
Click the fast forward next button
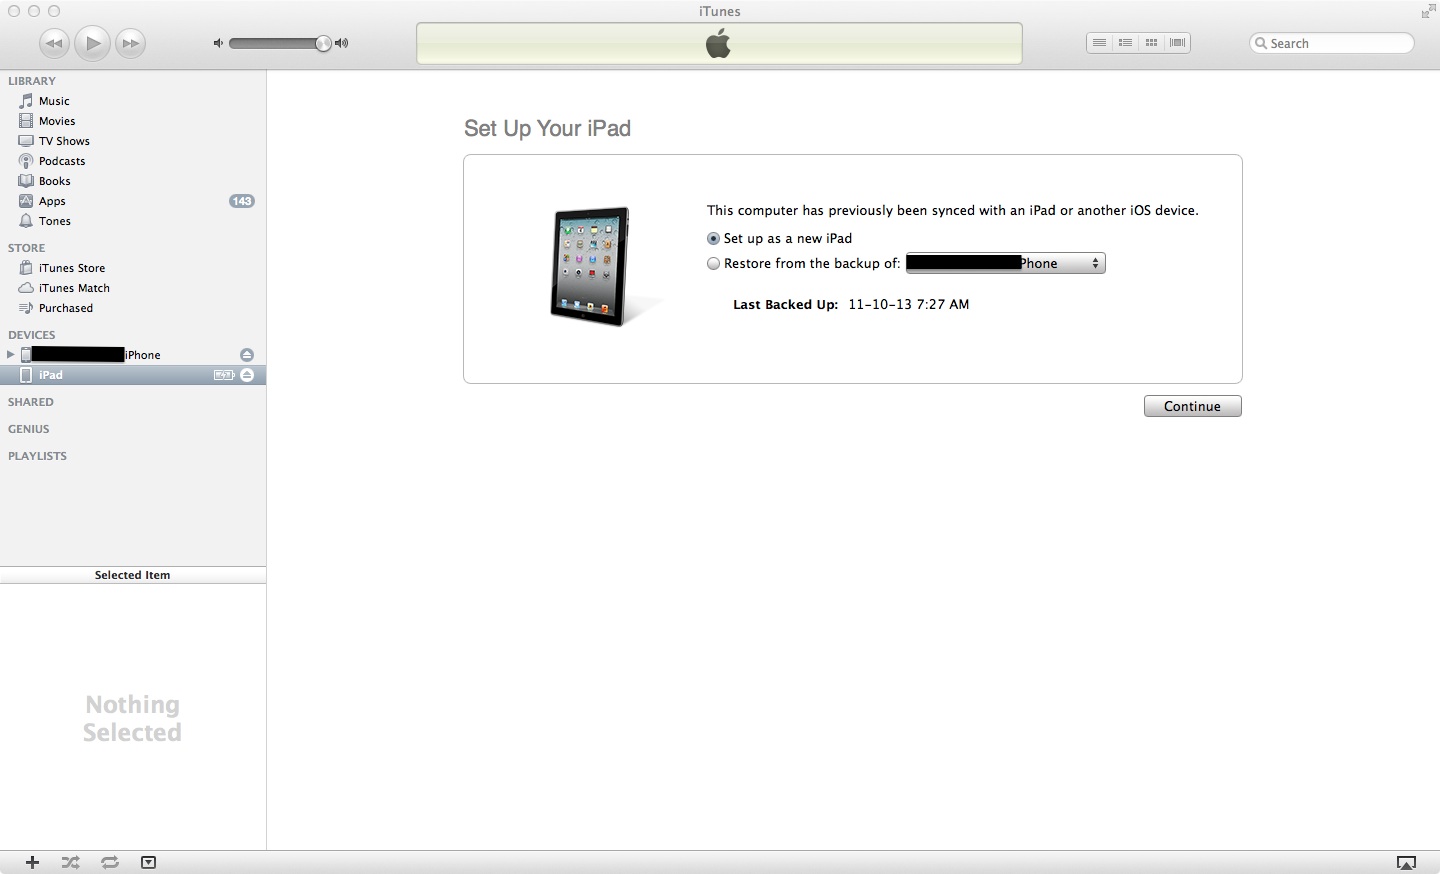[x=130, y=43]
